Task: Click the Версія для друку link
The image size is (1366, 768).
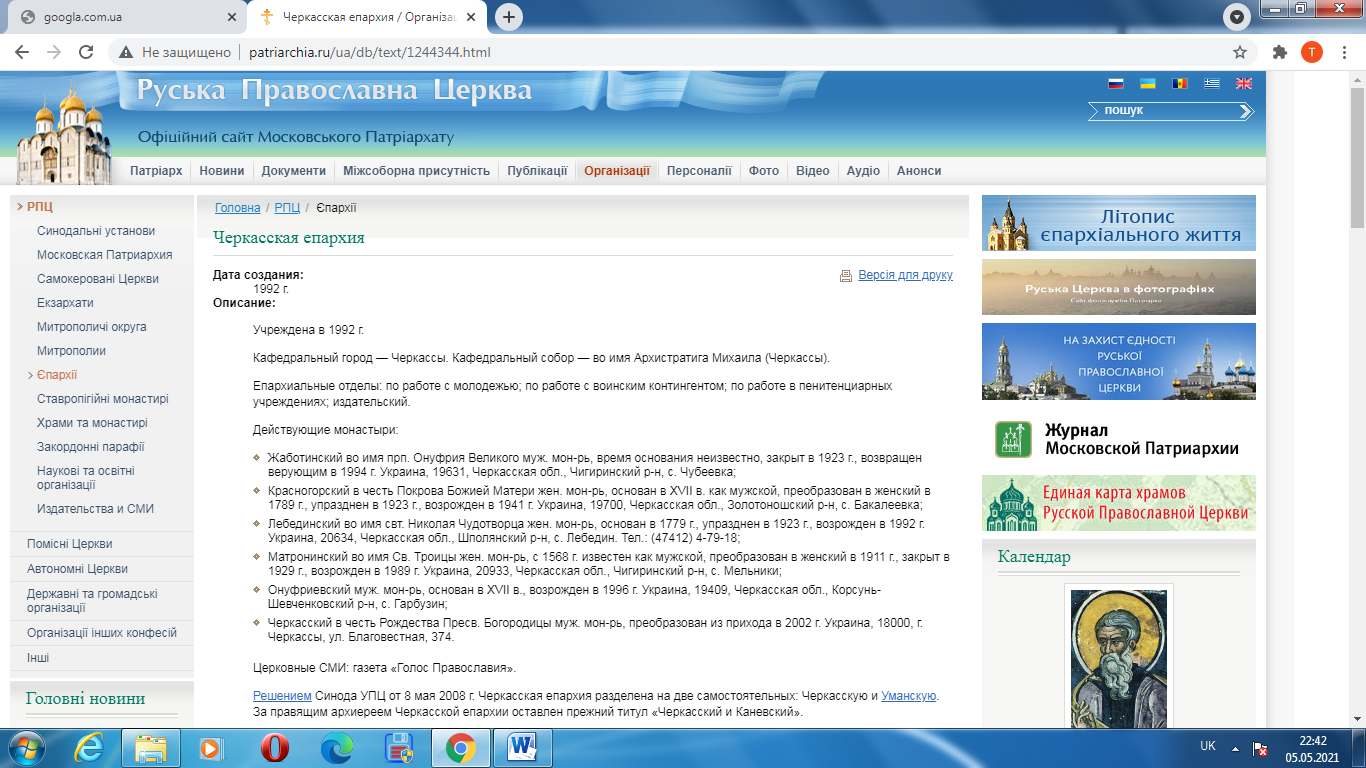Action: click(906, 276)
